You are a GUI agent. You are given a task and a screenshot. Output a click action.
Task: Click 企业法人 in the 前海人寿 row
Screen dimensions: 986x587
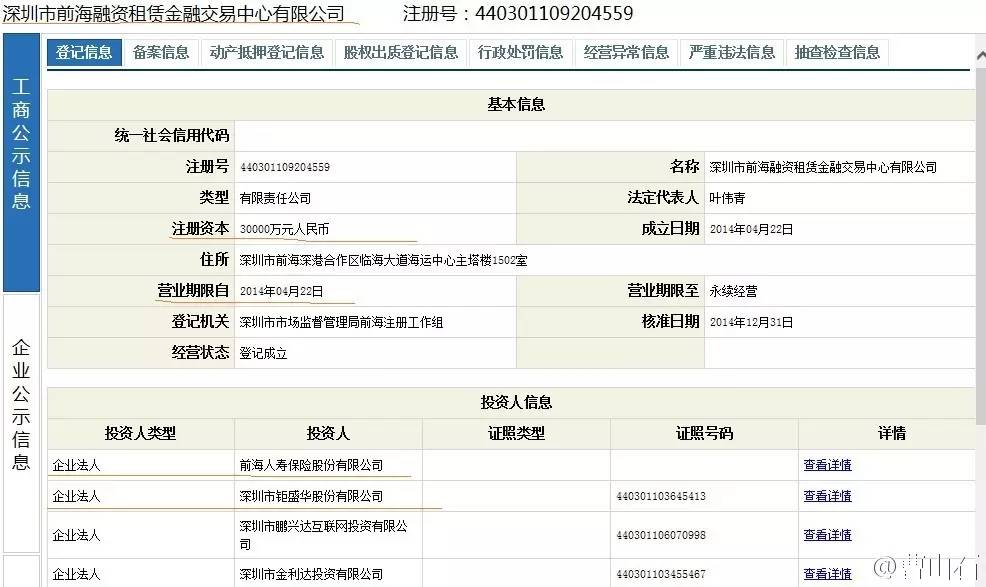(76, 465)
